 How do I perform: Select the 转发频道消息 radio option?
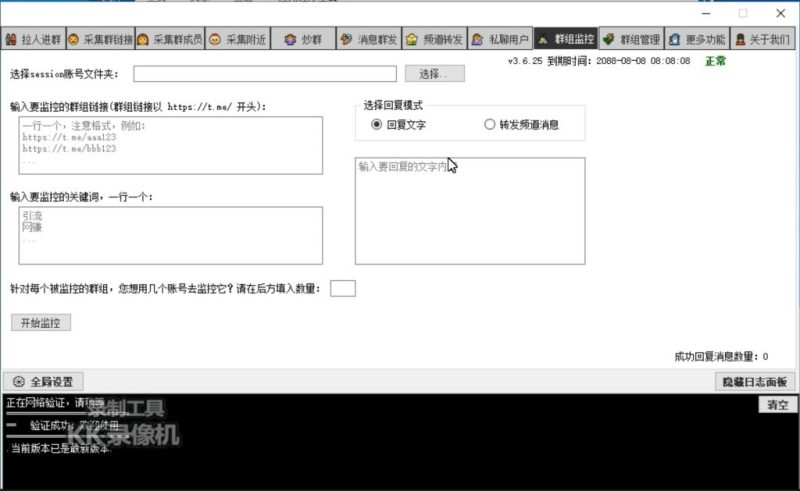(521, 125)
